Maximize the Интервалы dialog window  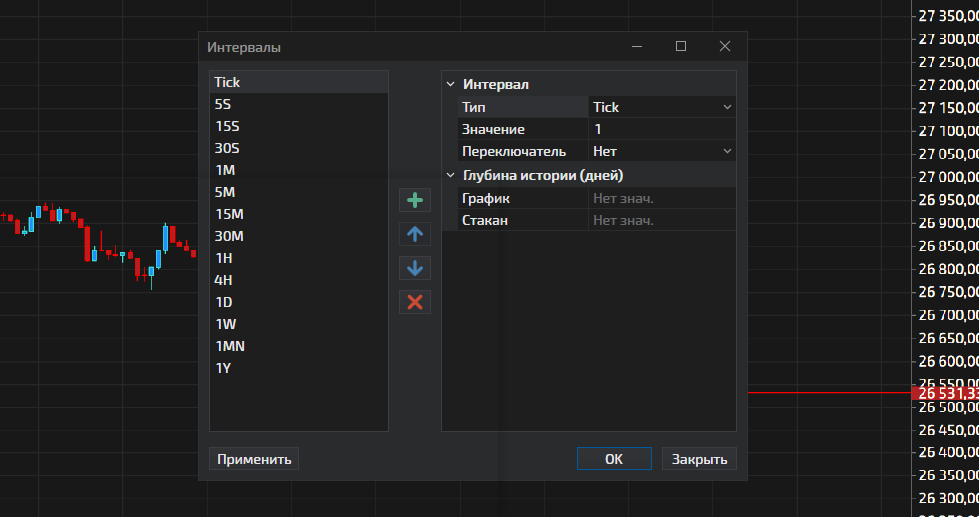[681, 46]
